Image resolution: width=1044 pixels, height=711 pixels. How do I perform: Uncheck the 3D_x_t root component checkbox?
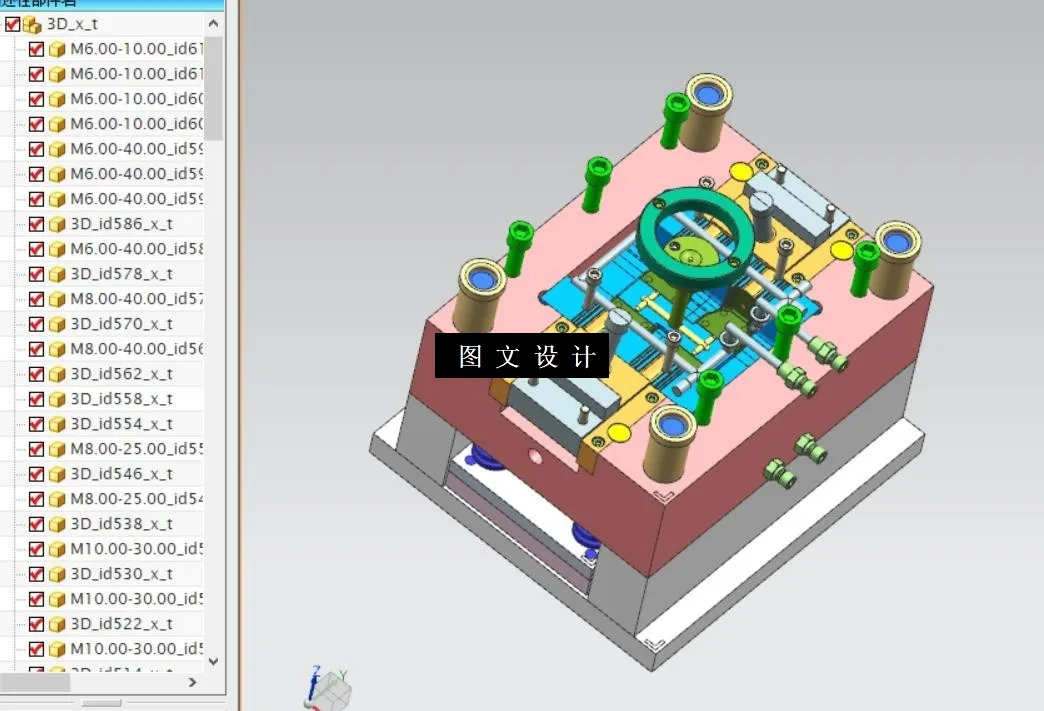tap(12, 23)
